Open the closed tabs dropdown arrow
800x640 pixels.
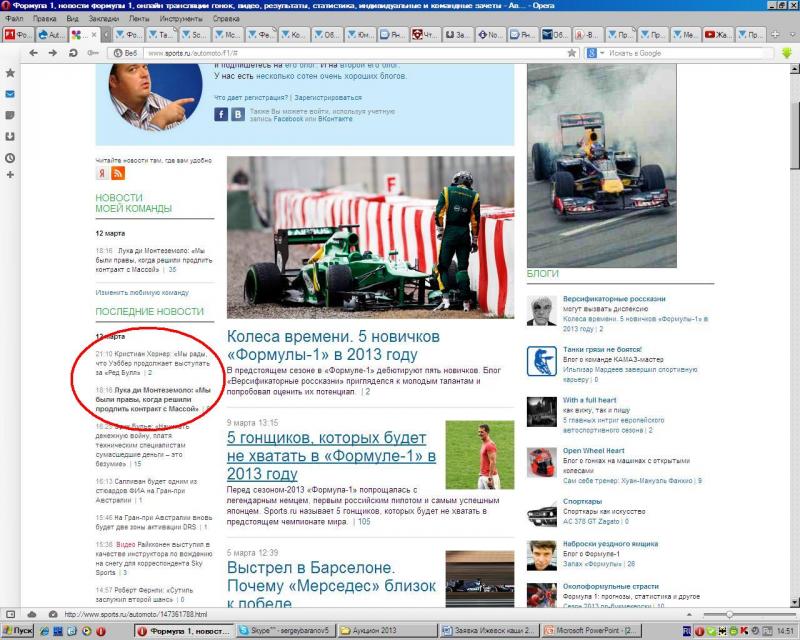pos(793,35)
